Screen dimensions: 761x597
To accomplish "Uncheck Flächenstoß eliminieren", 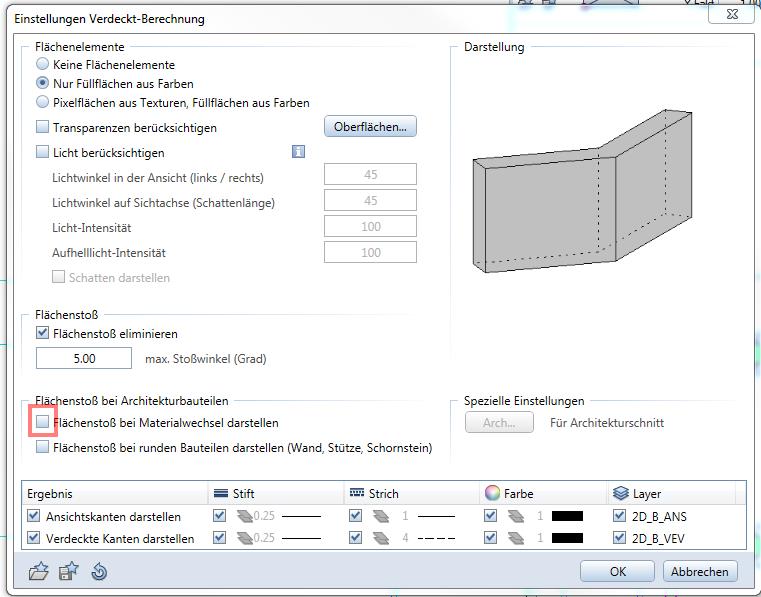I will point(42,333).
